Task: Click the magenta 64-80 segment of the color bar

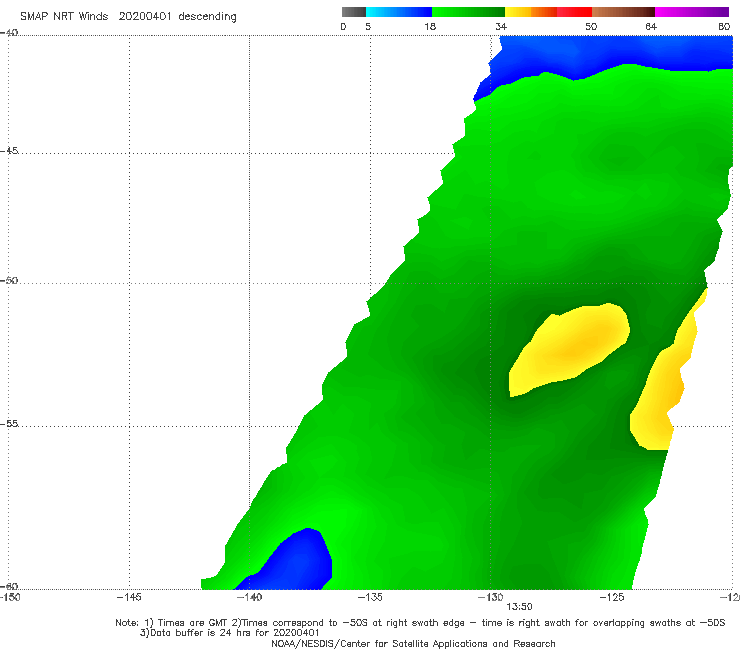Action: pyautogui.click(x=692, y=12)
